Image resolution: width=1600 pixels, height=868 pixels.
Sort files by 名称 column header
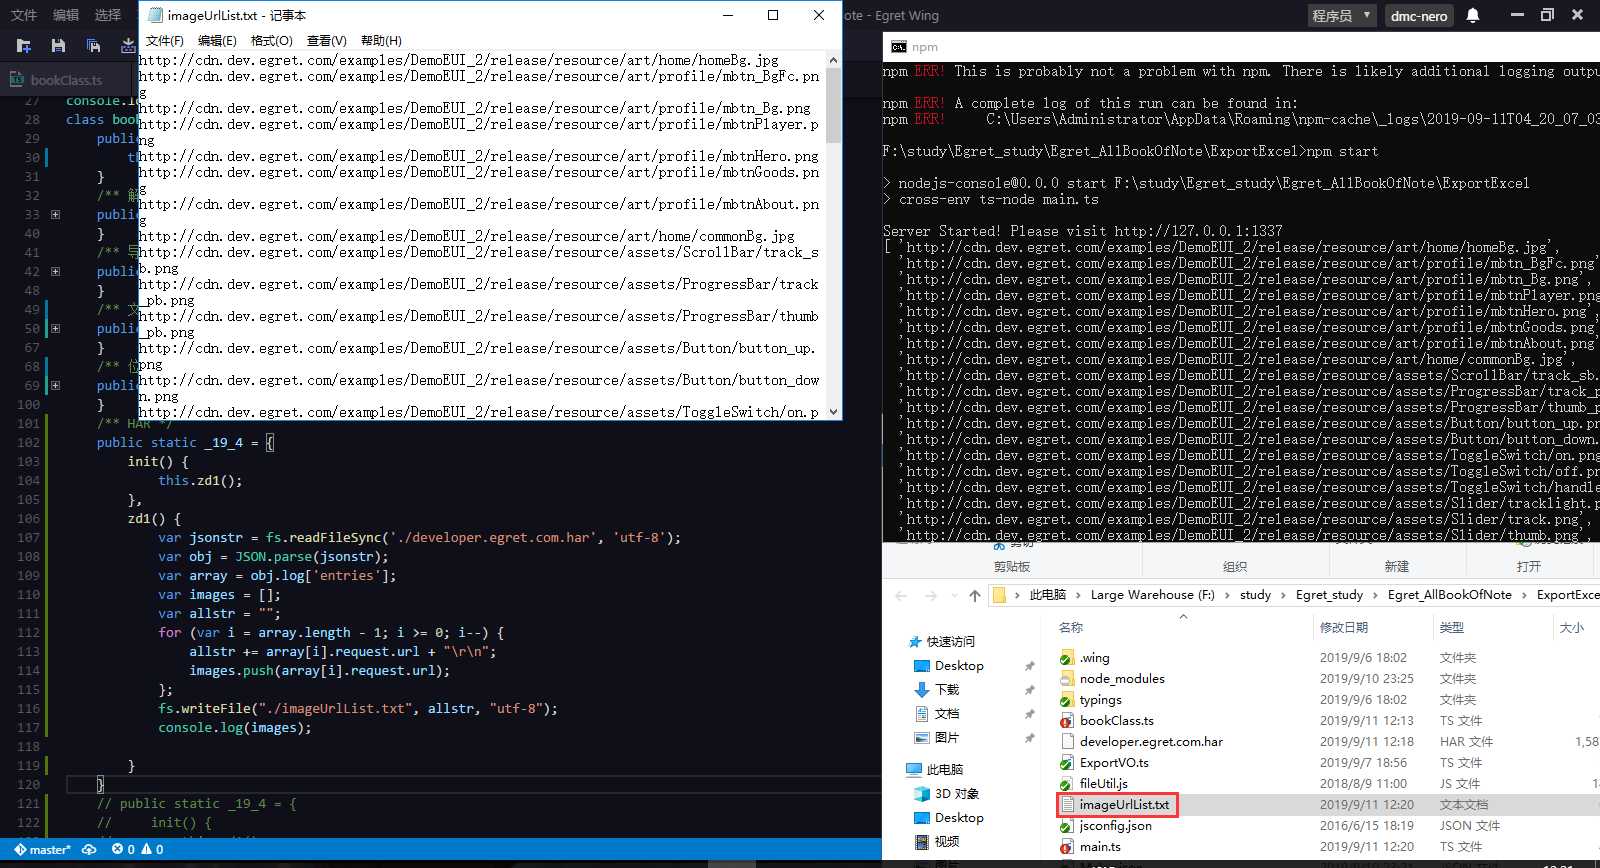coord(1070,628)
